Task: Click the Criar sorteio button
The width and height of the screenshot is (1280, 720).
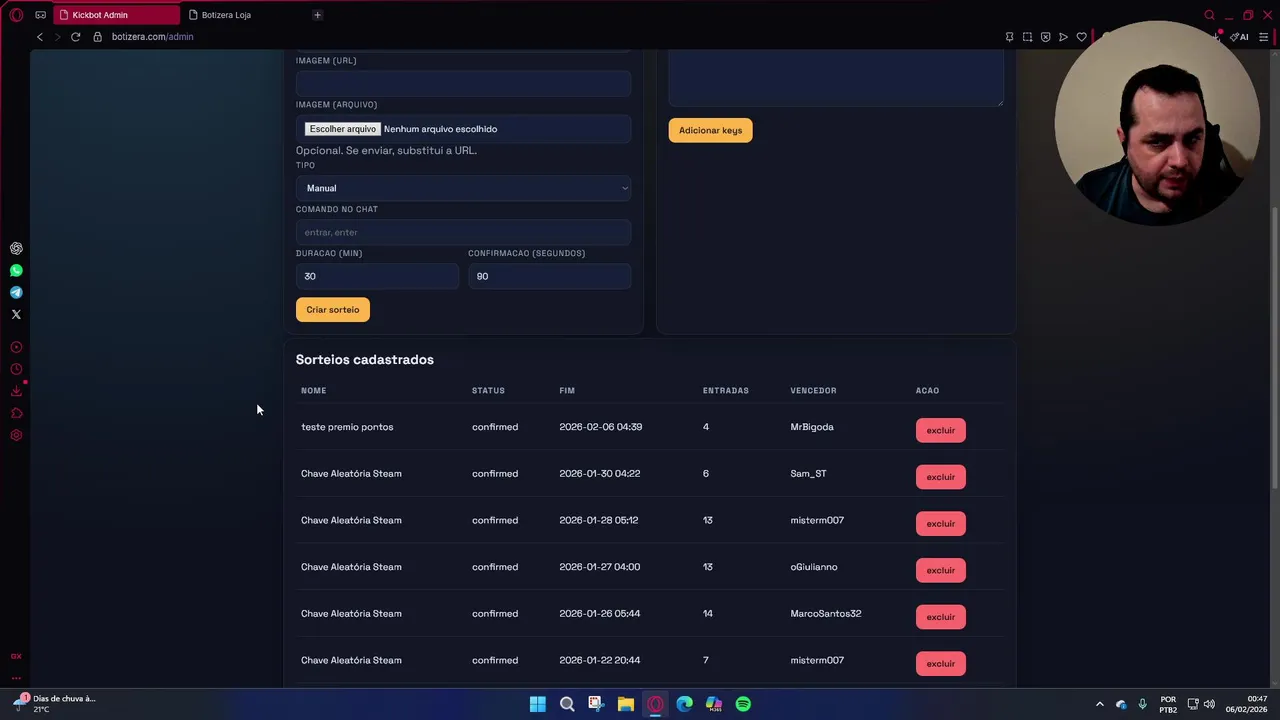Action: click(333, 310)
